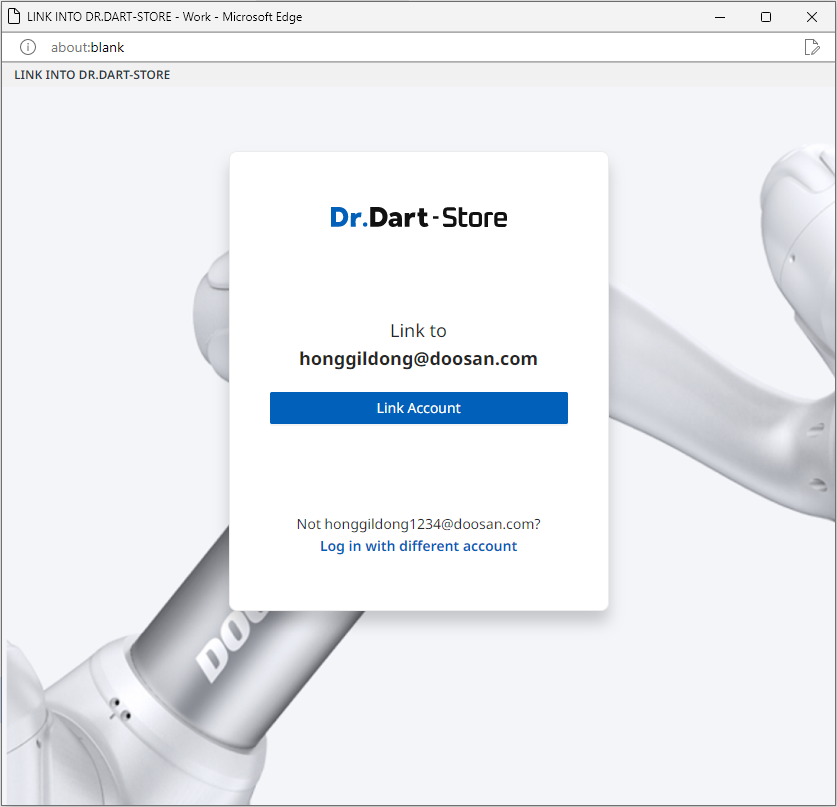Close the Edge window

[812, 17]
